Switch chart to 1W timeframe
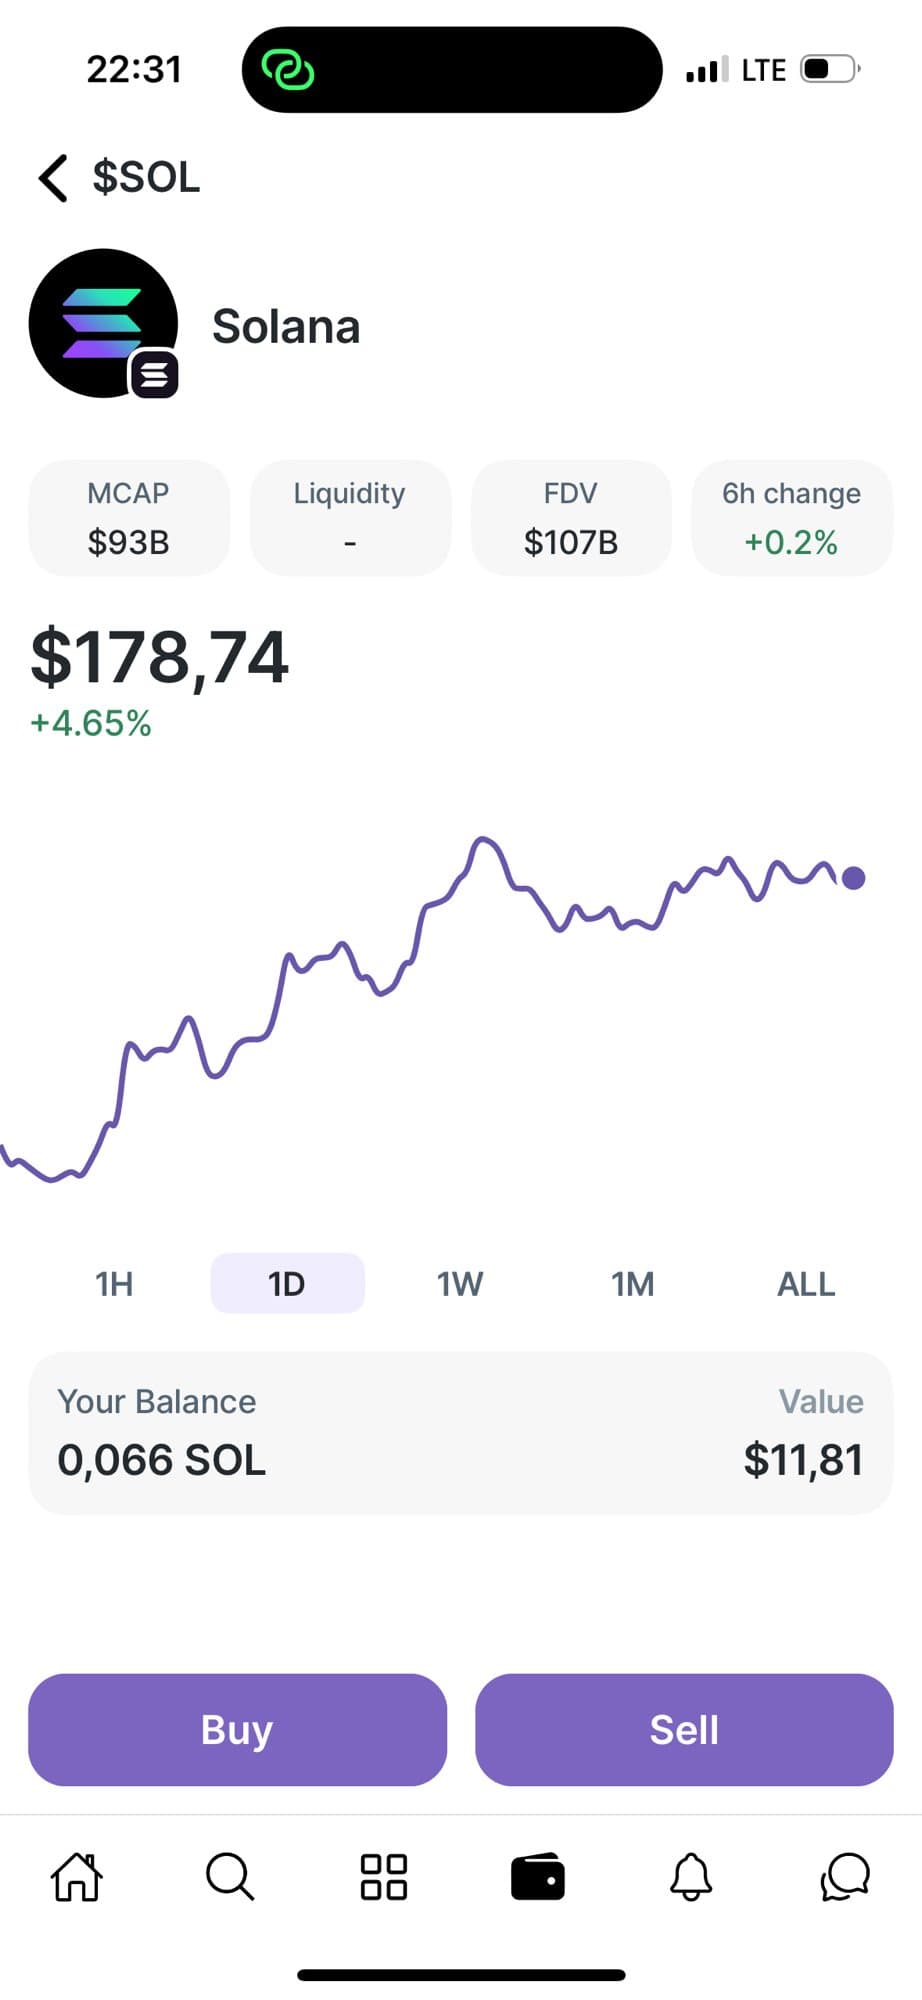This screenshot has width=922, height=2000. point(460,1284)
